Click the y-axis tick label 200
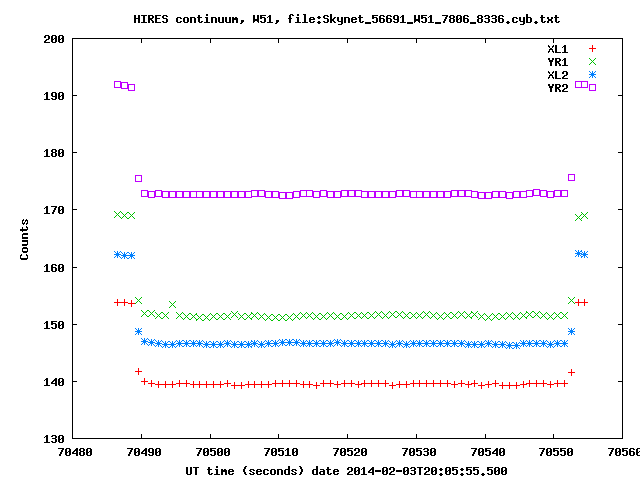 (54, 39)
